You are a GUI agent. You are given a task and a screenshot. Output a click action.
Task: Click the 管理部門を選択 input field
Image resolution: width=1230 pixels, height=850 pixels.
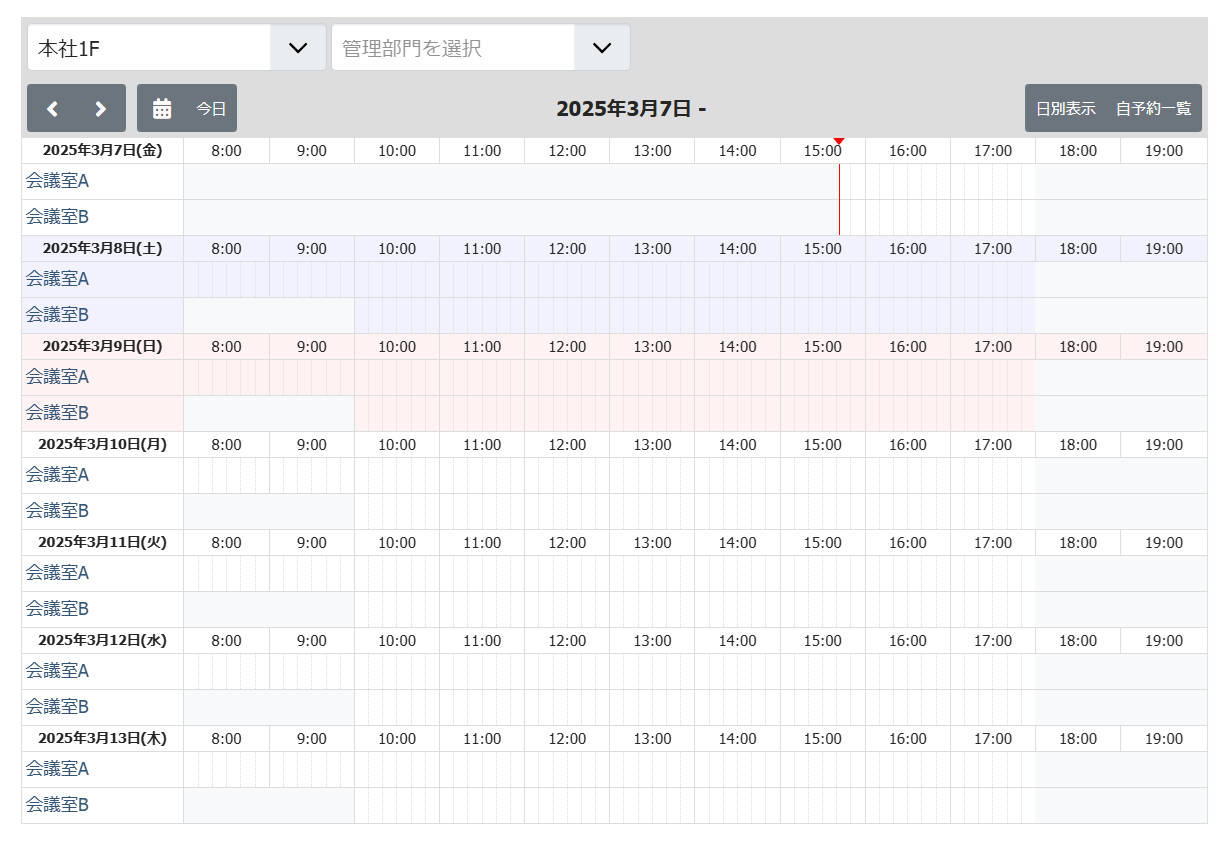coord(454,48)
